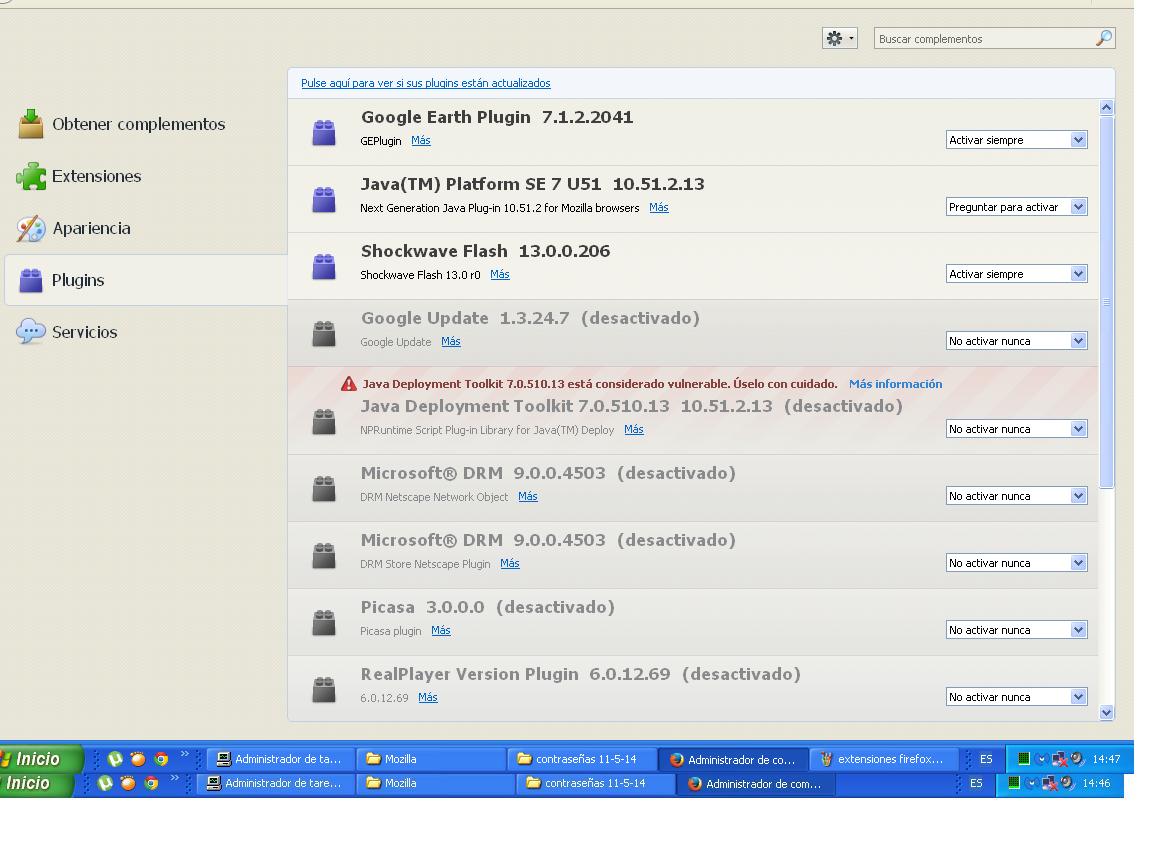Click 'Más' link beside DRM Store Netscape Plugin
This screenshot has height=864, width=1152.
pyautogui.click(x=510, y=563)
